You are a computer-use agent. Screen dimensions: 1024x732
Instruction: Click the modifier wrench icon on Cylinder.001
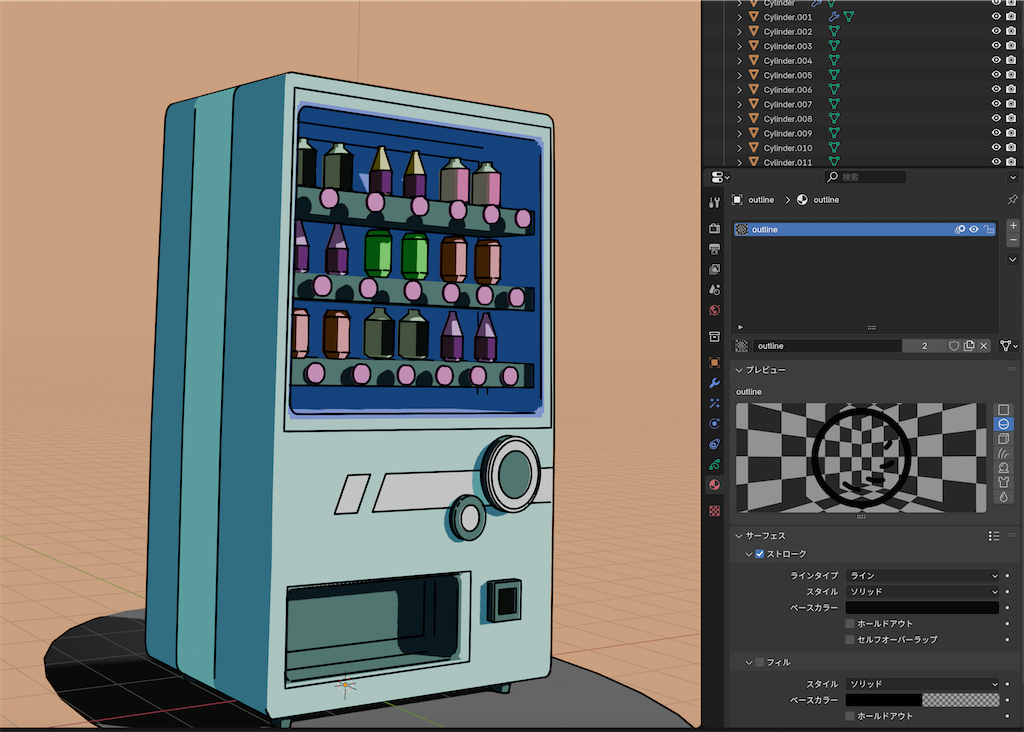[x=834, y=17]
